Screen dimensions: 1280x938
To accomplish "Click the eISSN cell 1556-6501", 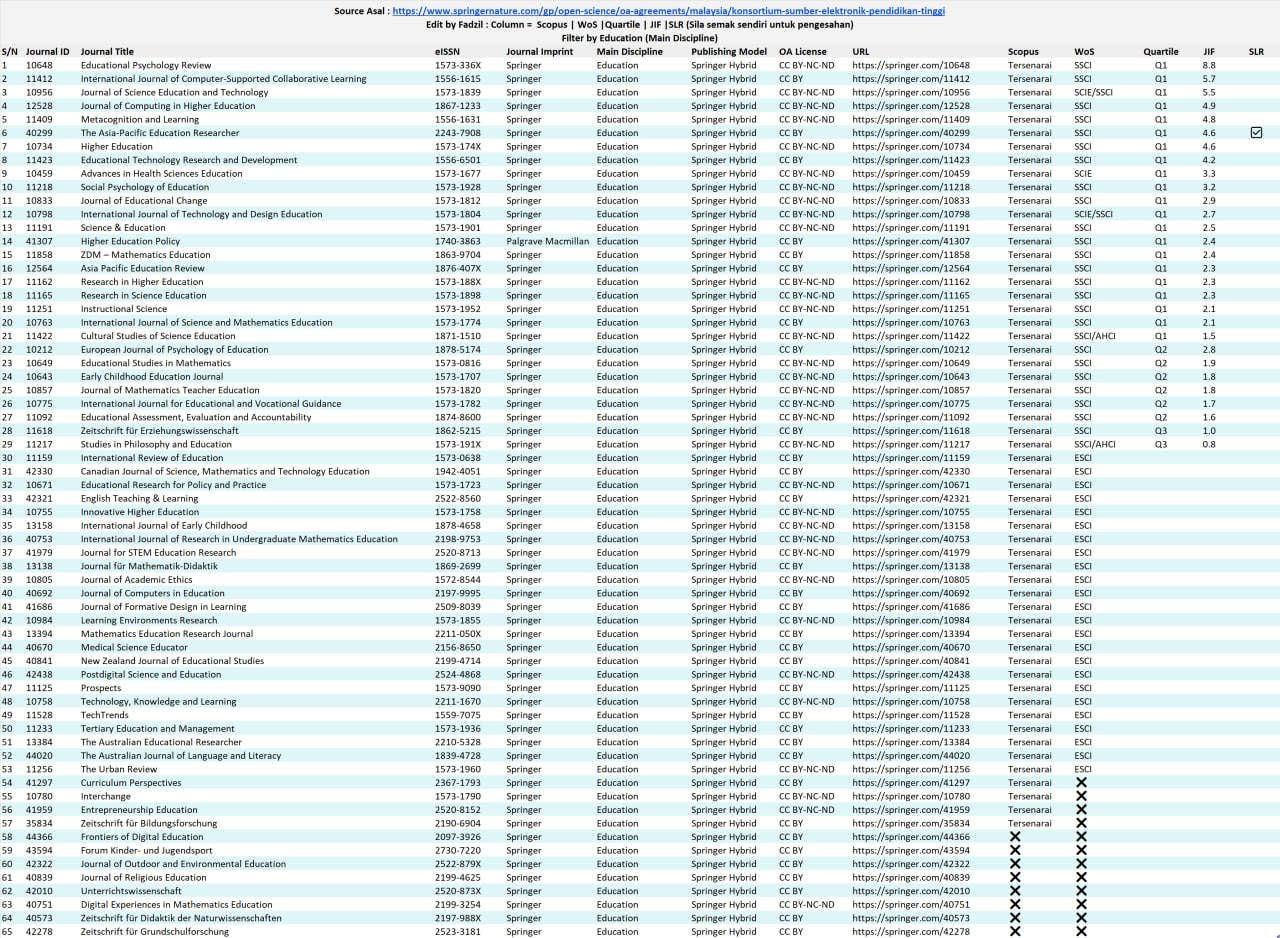I will 458,160.
